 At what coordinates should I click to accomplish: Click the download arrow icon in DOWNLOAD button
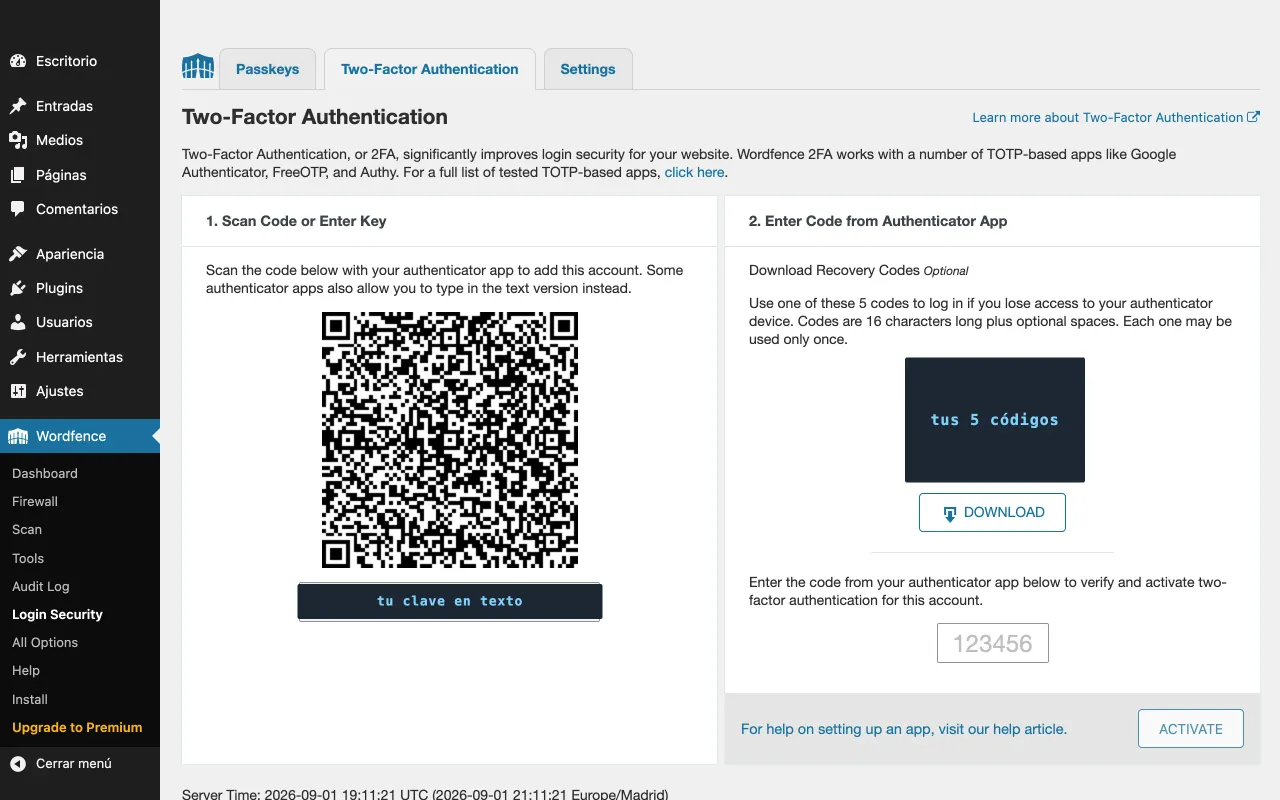950,513
